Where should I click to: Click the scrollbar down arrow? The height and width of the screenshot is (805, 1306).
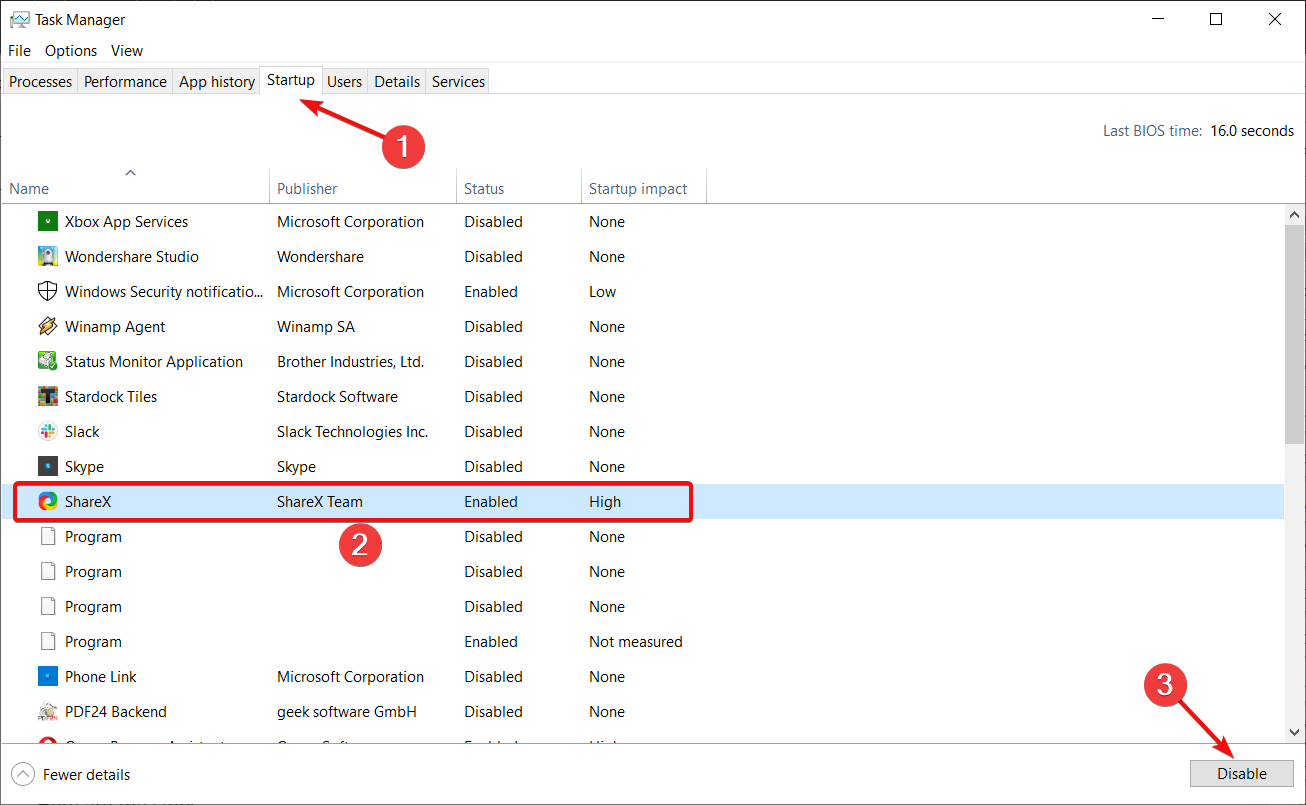1295,733
